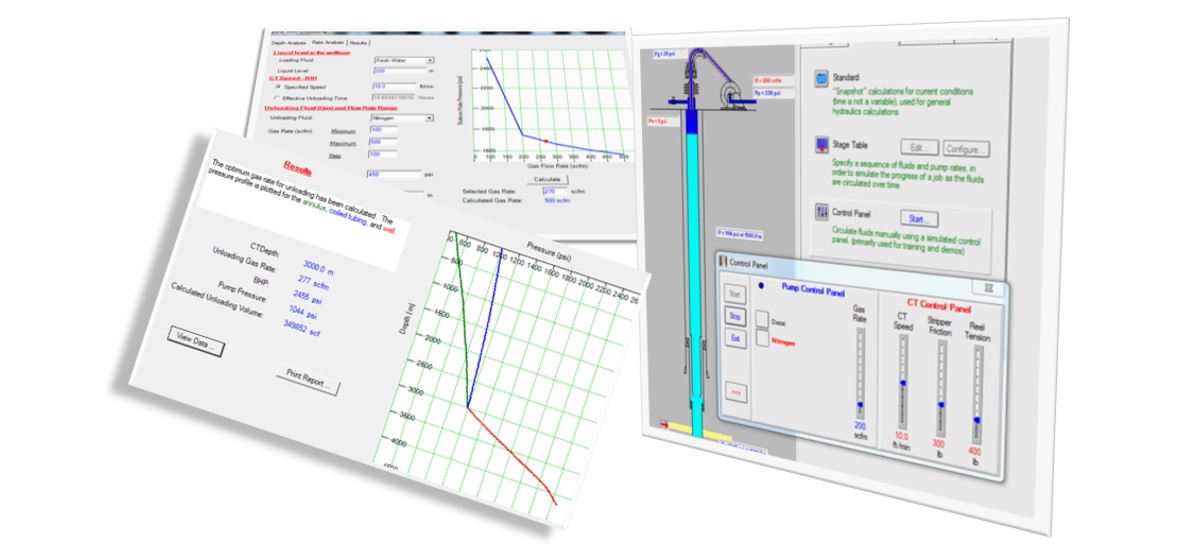1194x556 pixels.
Task: Click the Control Panel sliders icon
Action: pos(822,212)
